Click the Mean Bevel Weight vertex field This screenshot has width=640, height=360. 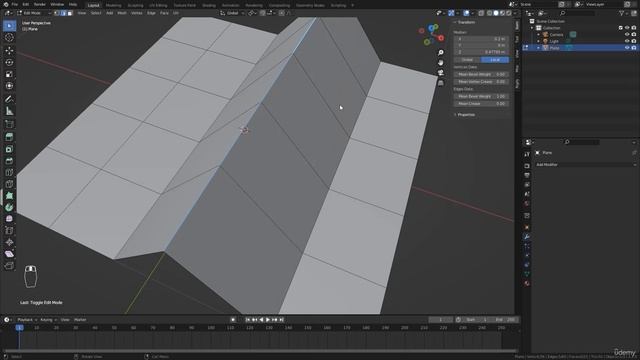point(482,74)
